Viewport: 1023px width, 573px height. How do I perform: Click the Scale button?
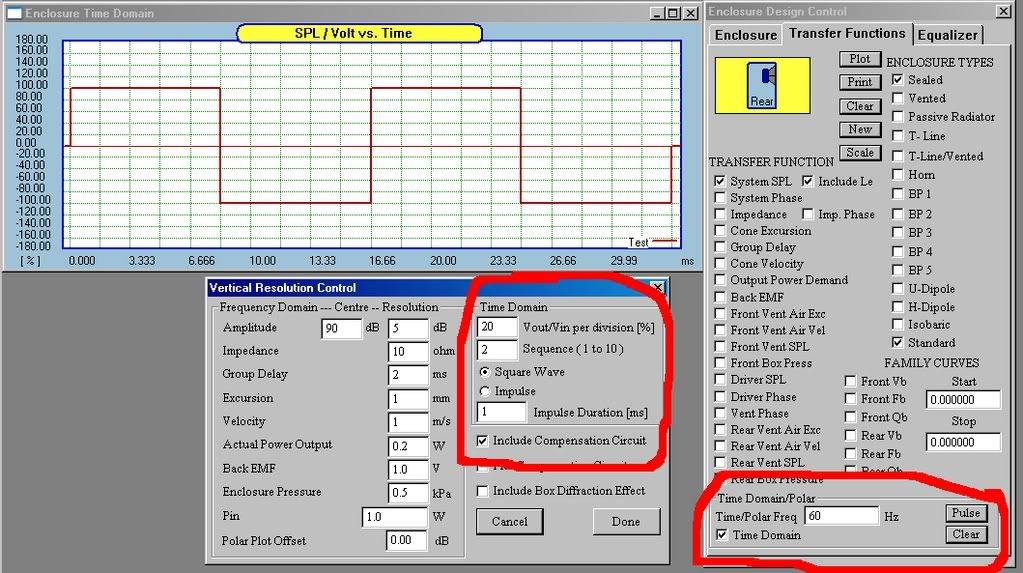tap(859, 153)
